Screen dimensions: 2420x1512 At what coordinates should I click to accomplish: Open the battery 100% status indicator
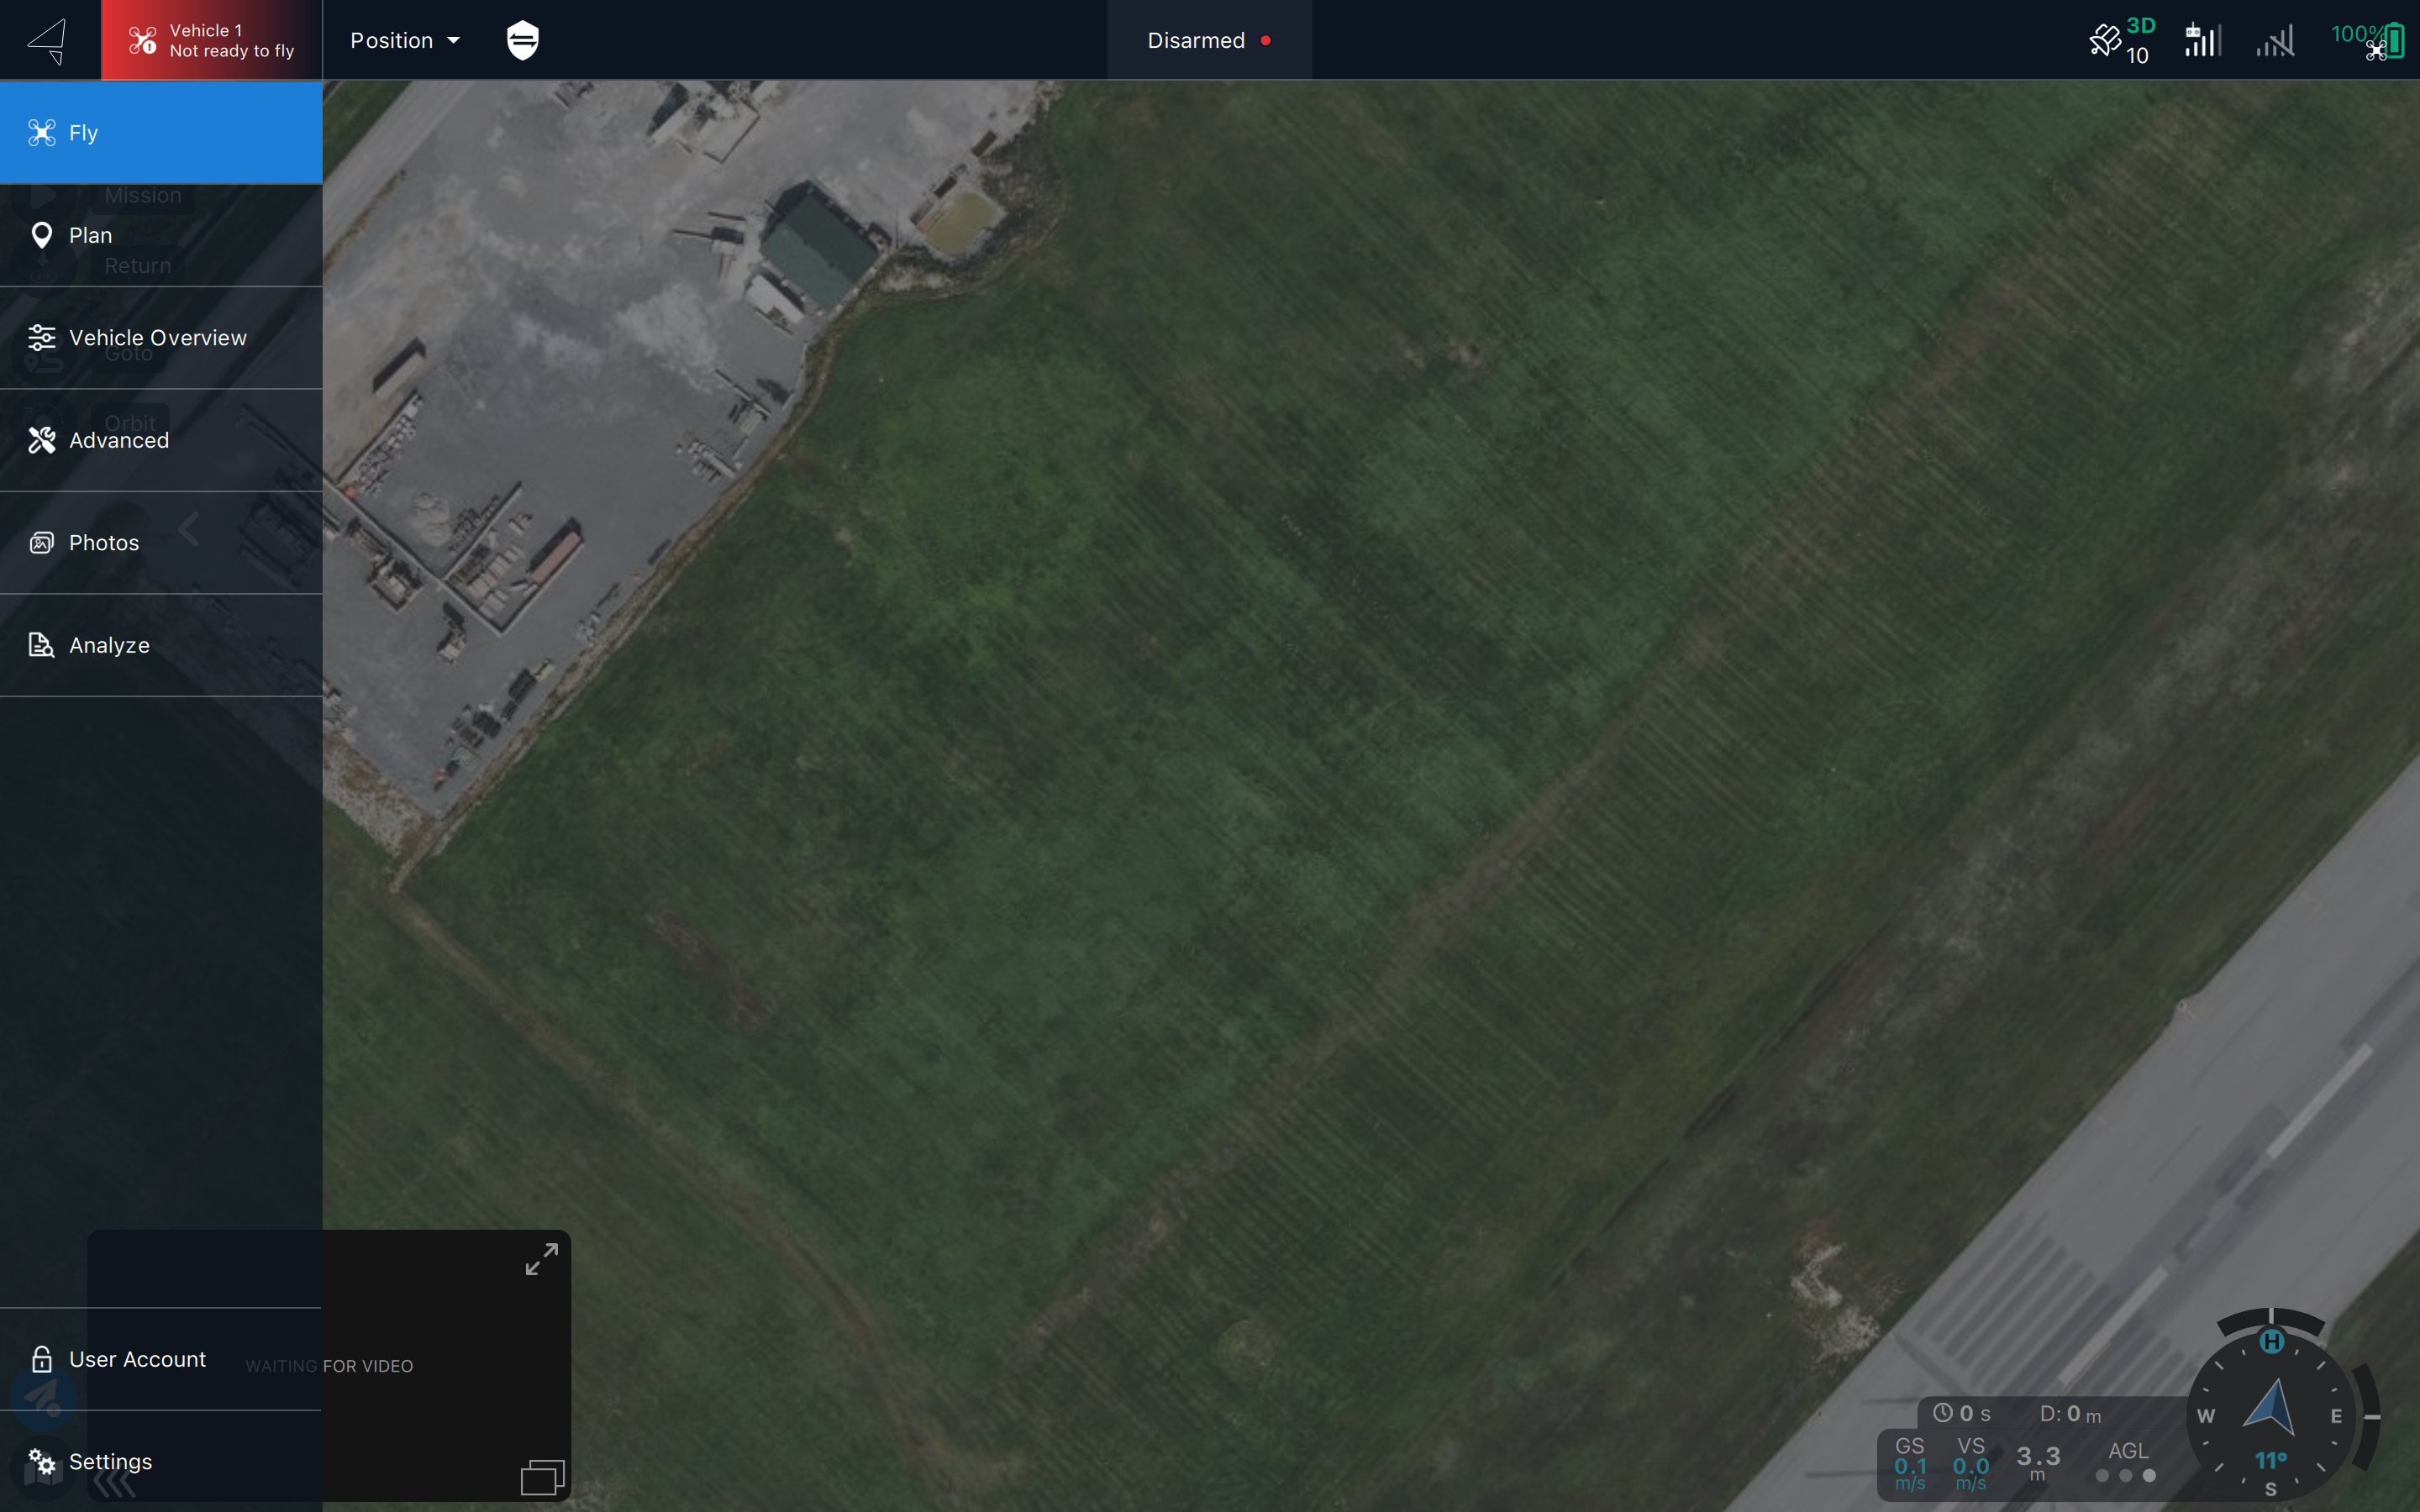(2370, 40)
